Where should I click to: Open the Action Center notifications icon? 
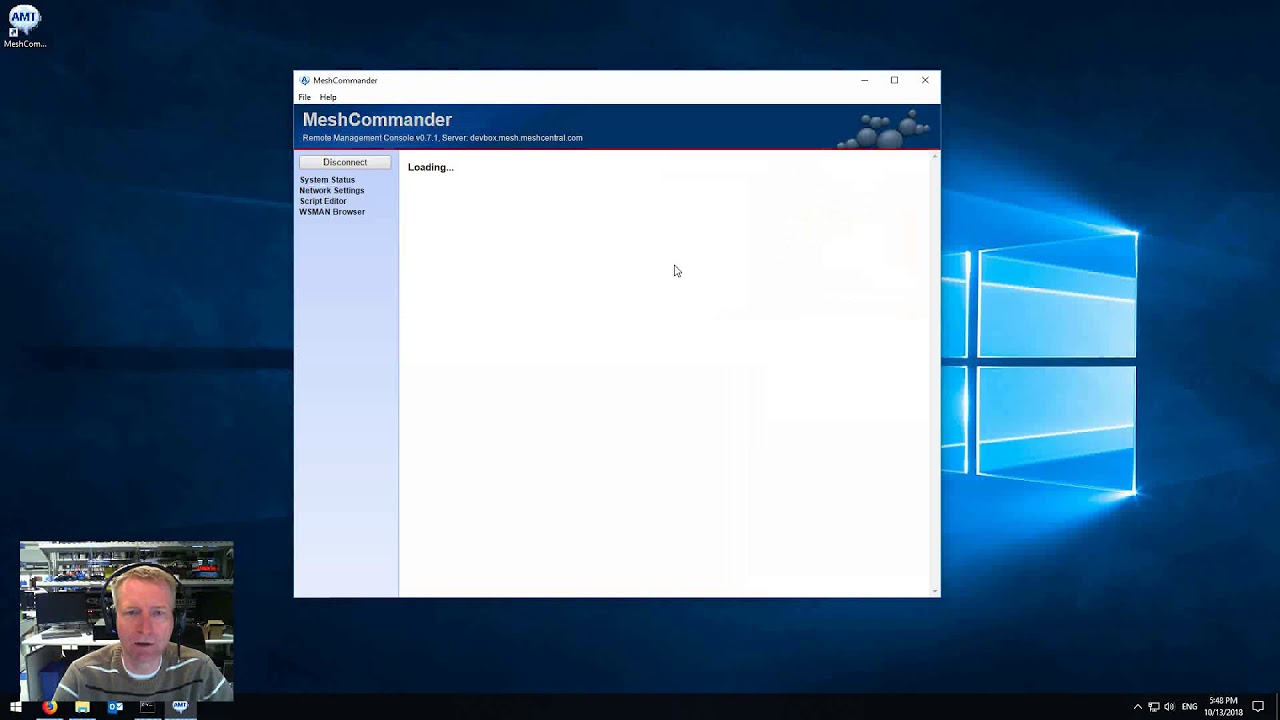click(x=1258, y=707)
